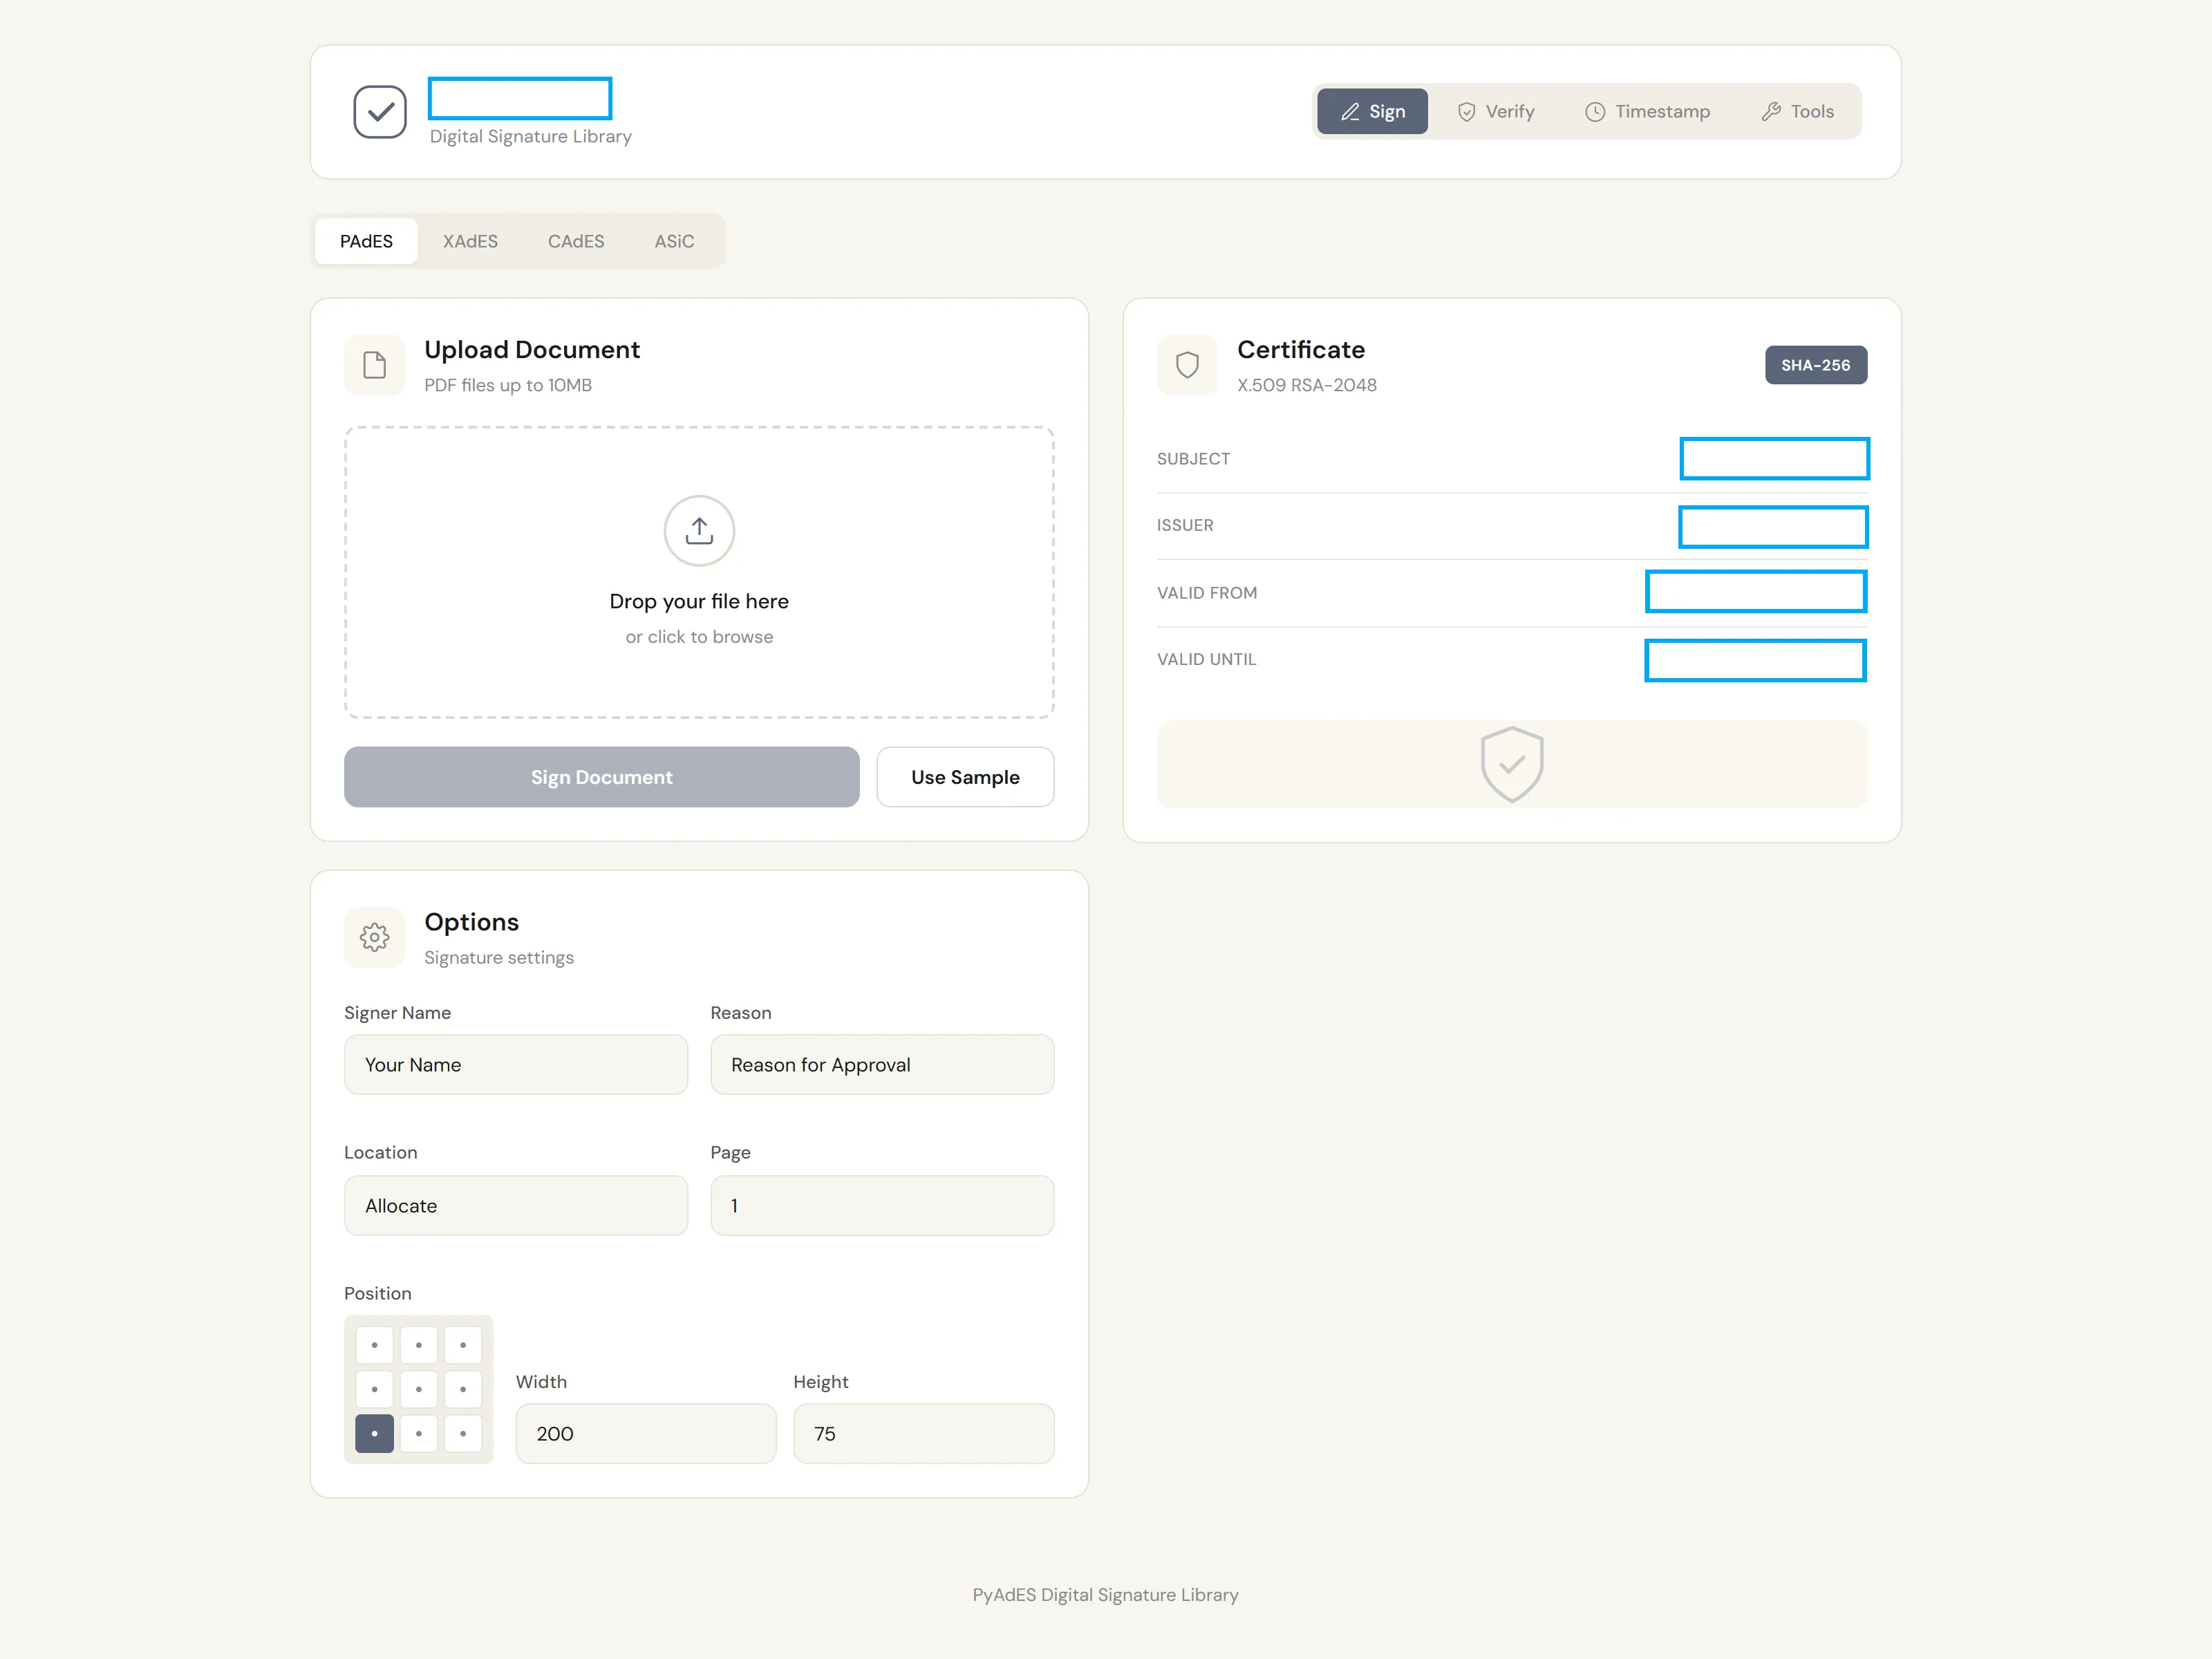Click the Reason for Approval input field

[x=882, y=1064]
